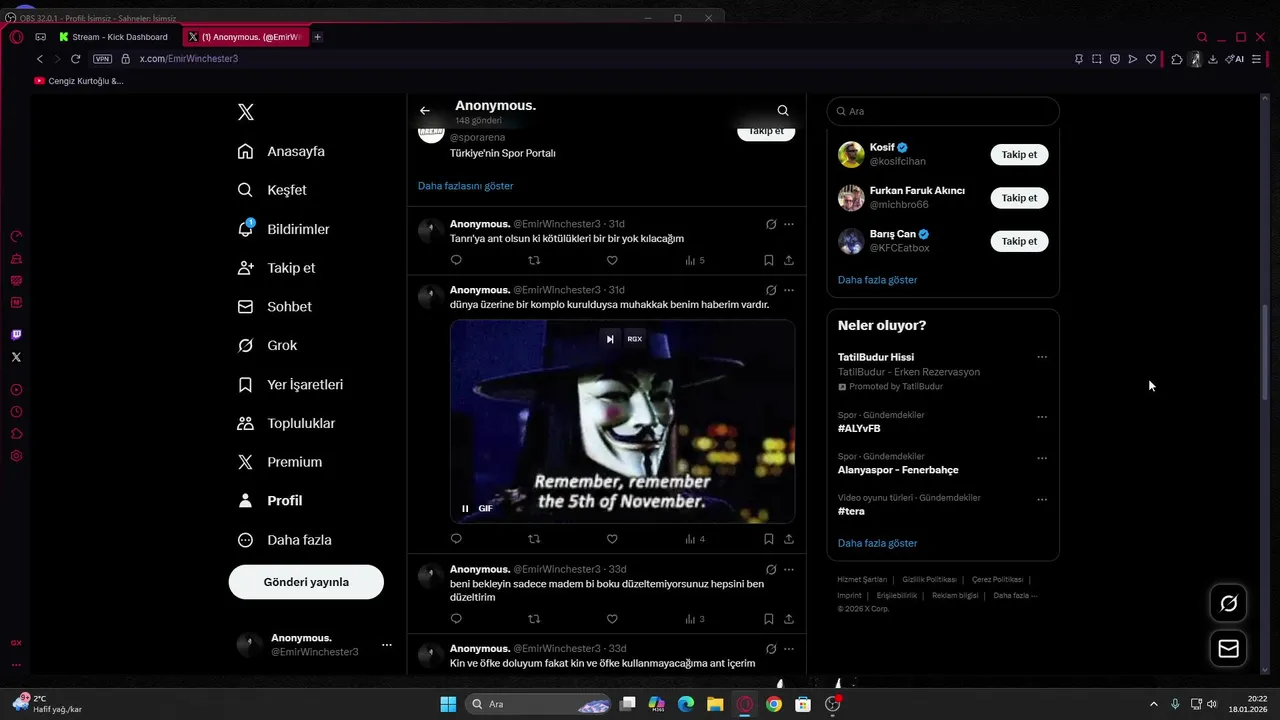Open Yer İşaretleri bookmarks
This screenshot has height=720, width=1280.
point(290,385)
